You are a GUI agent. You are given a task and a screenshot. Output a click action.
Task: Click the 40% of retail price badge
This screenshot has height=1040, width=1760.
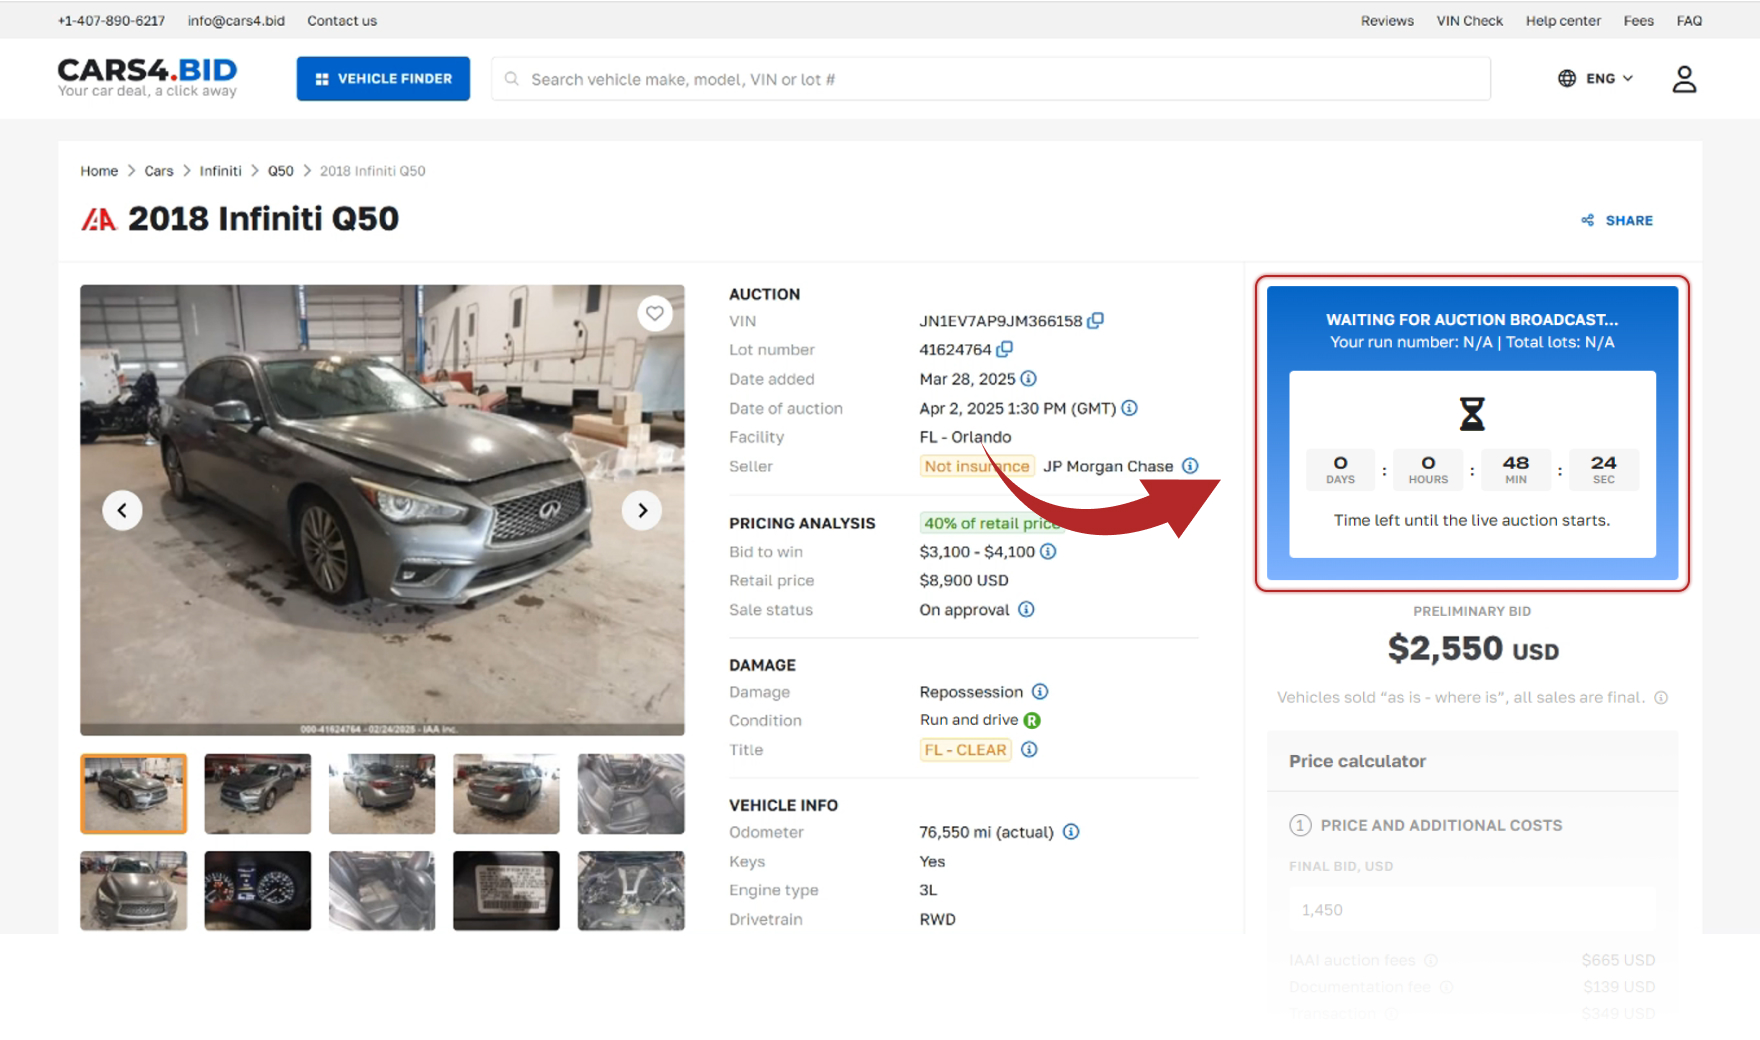point(991,523)
